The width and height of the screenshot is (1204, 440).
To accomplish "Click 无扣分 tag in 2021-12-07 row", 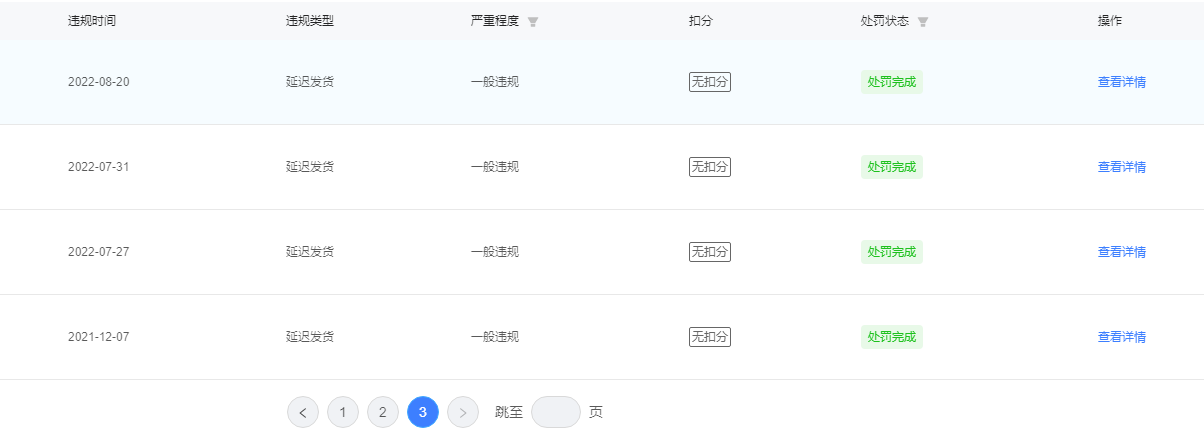I will pos(710,337).
